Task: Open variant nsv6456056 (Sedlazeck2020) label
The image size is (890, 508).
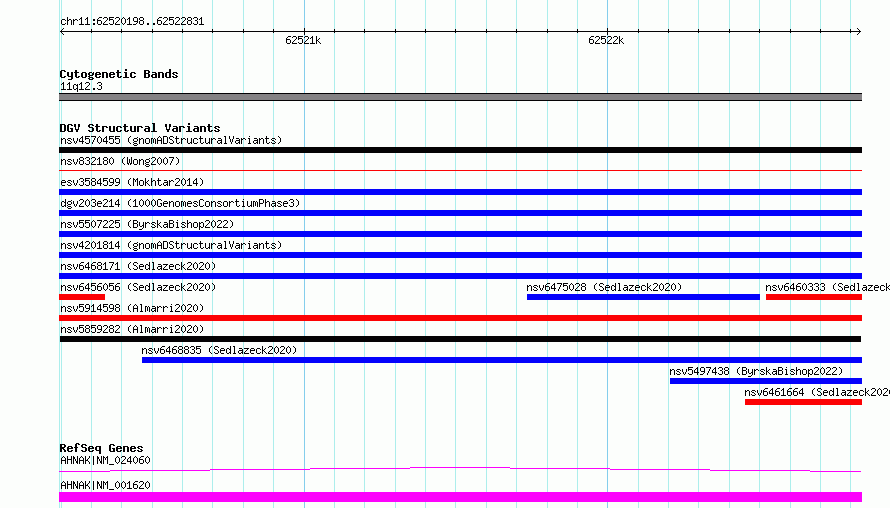Action: click(138, 287)
